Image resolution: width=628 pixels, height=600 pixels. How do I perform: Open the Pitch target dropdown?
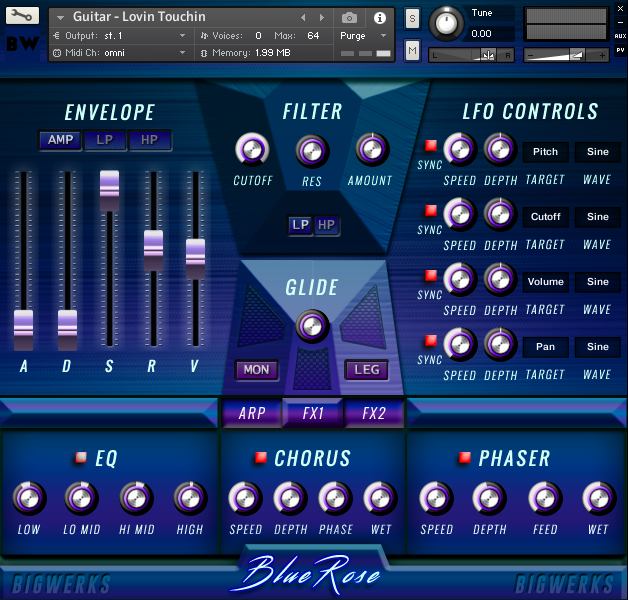(x=545, y=152)
